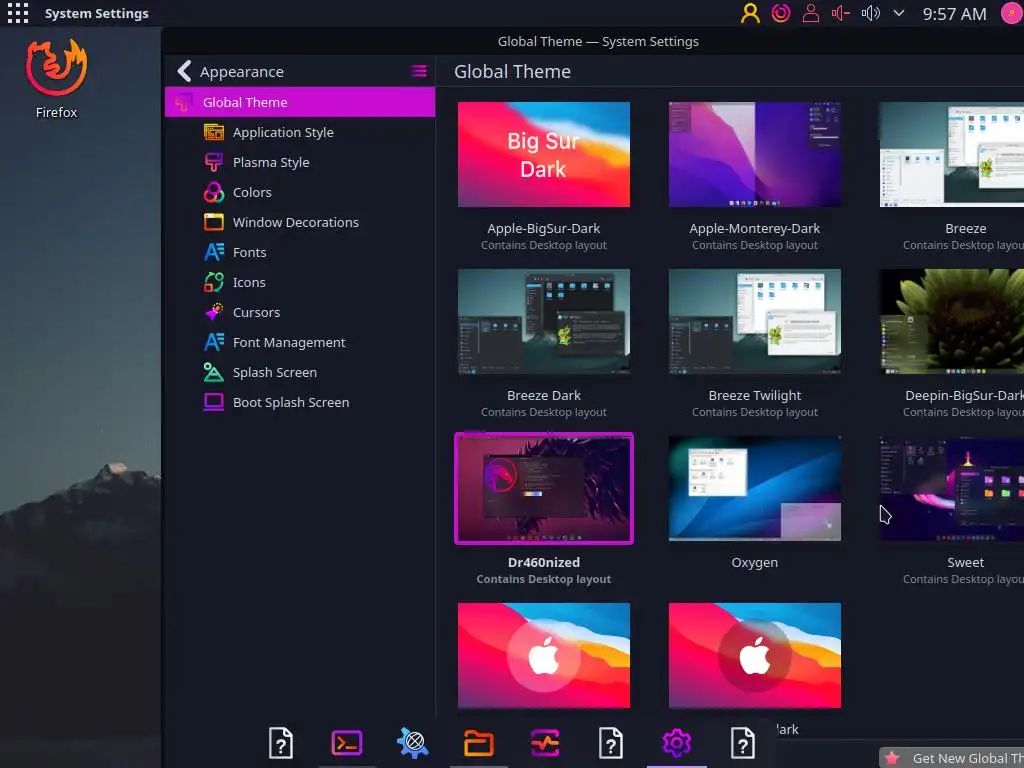The width and height of the screenshot is (1024, 768).
Task: Go back using the Appearance back arrow
Action: click(x=185, y=71)
